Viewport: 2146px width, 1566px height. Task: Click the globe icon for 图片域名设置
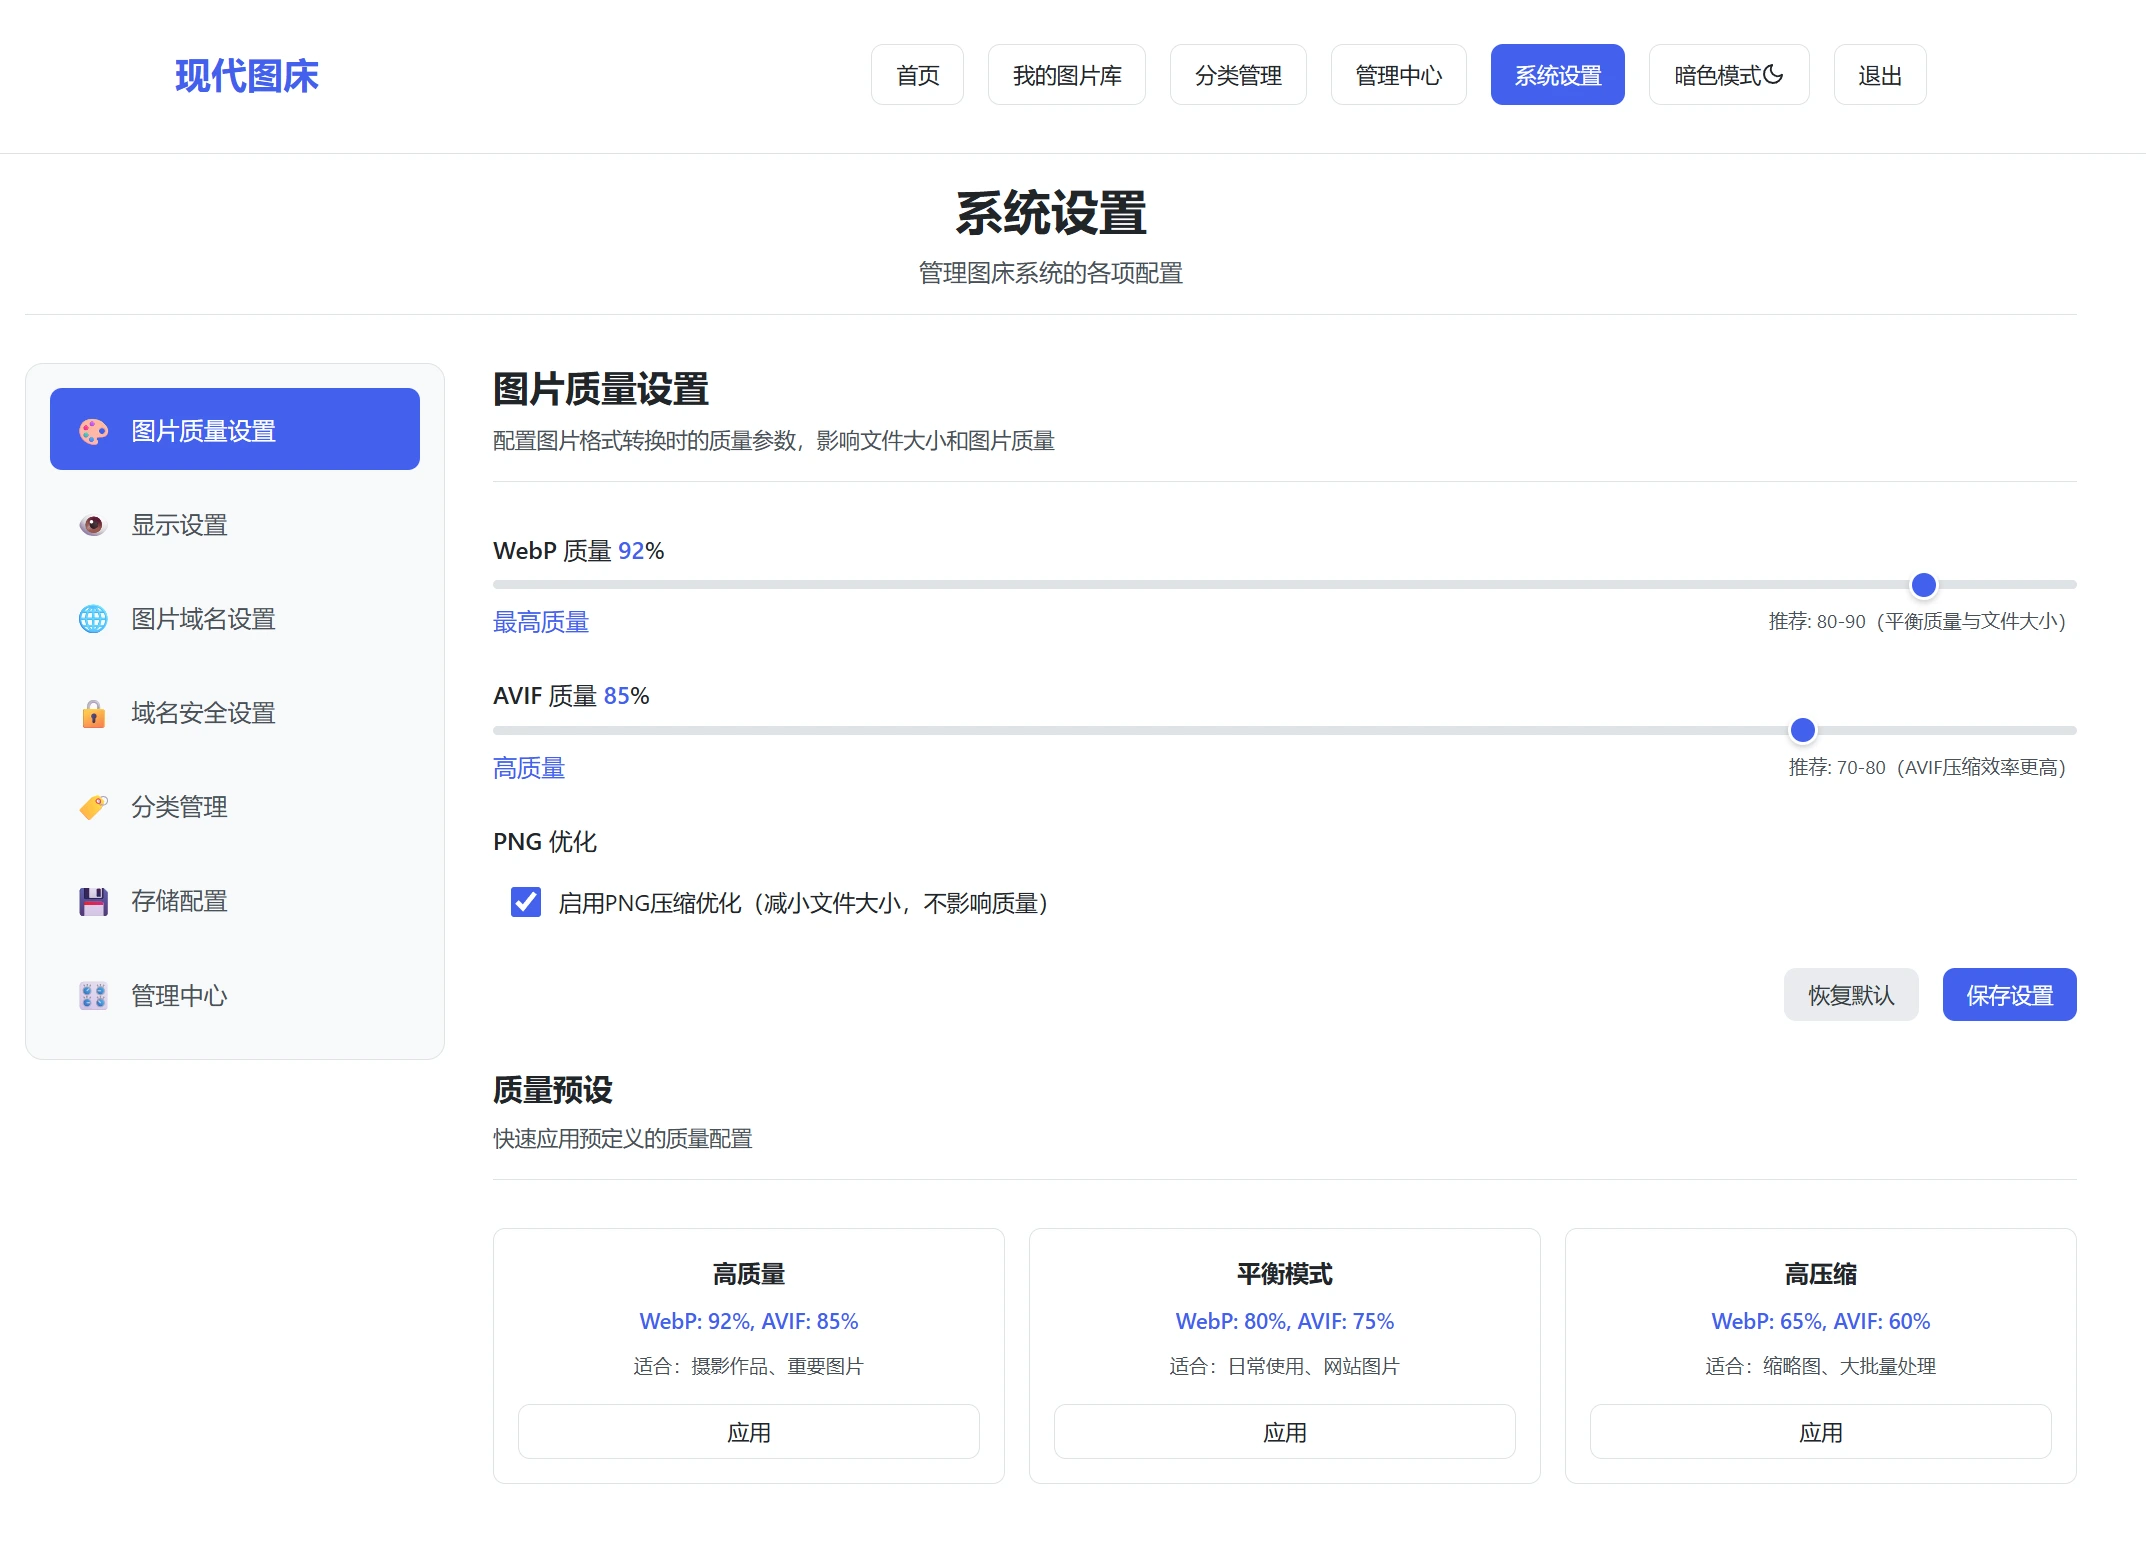pyautogui.click(x=93, y=619)
